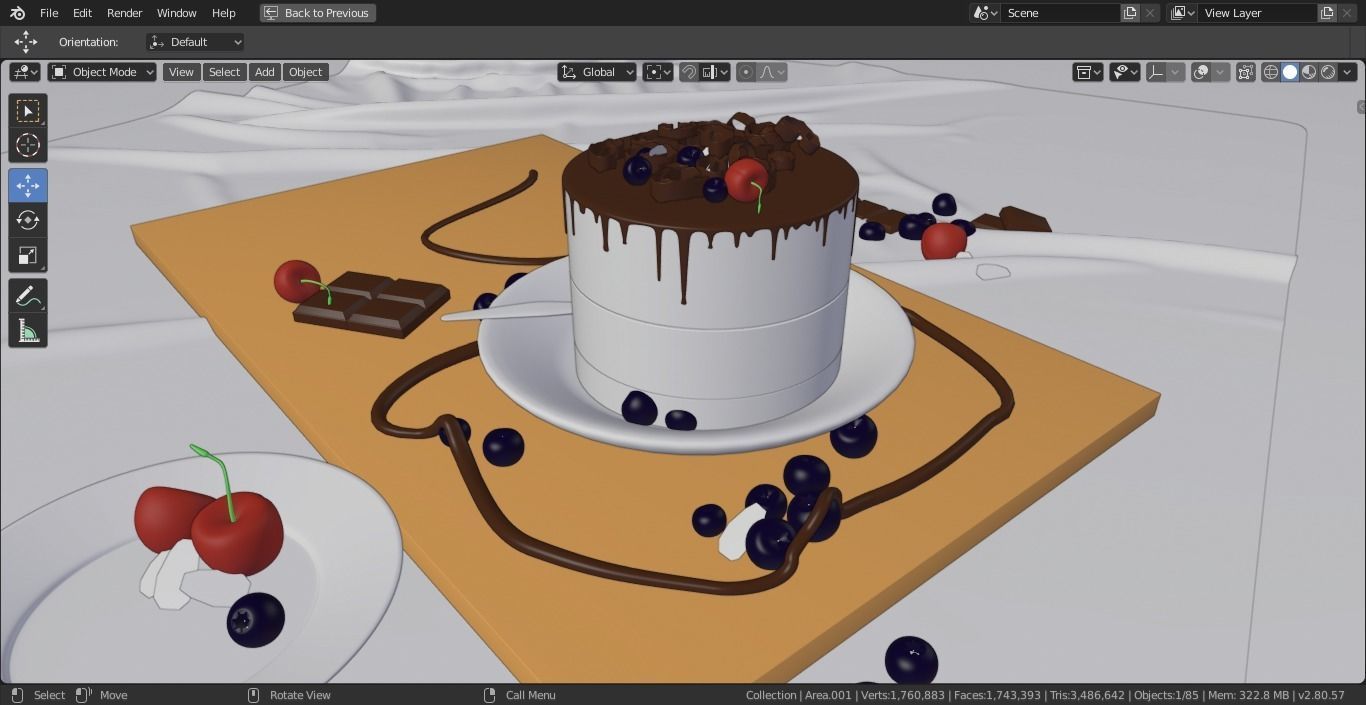The width and height of the screenshot is (1366, 705).
Task: Open the Object Mode dropdown
Action: pos(102,72)
